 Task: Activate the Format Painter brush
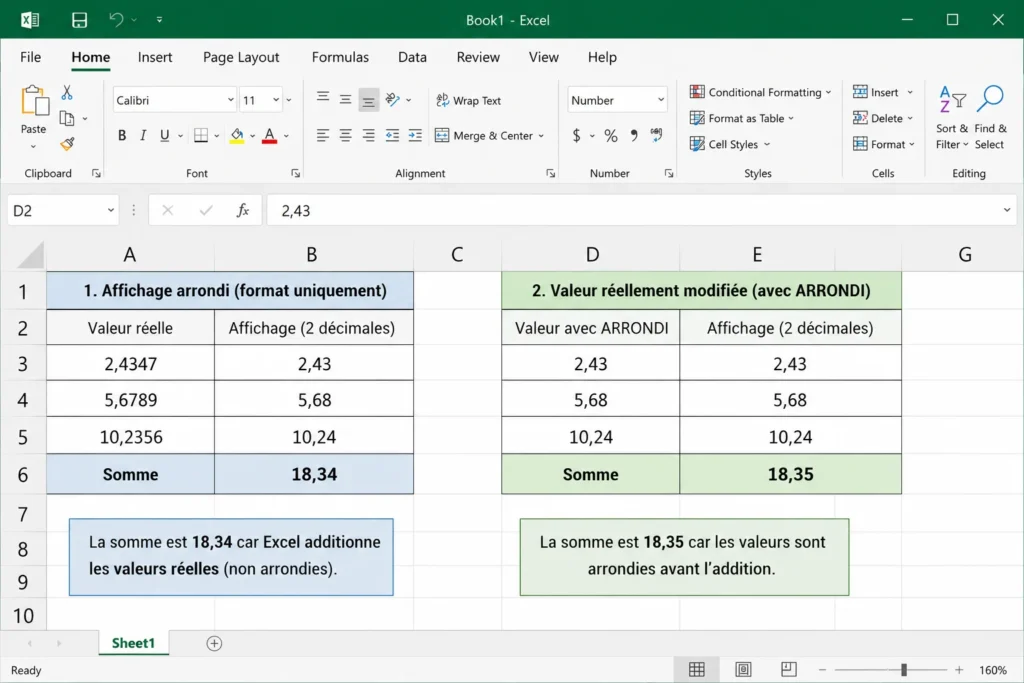tap(67, 144)
